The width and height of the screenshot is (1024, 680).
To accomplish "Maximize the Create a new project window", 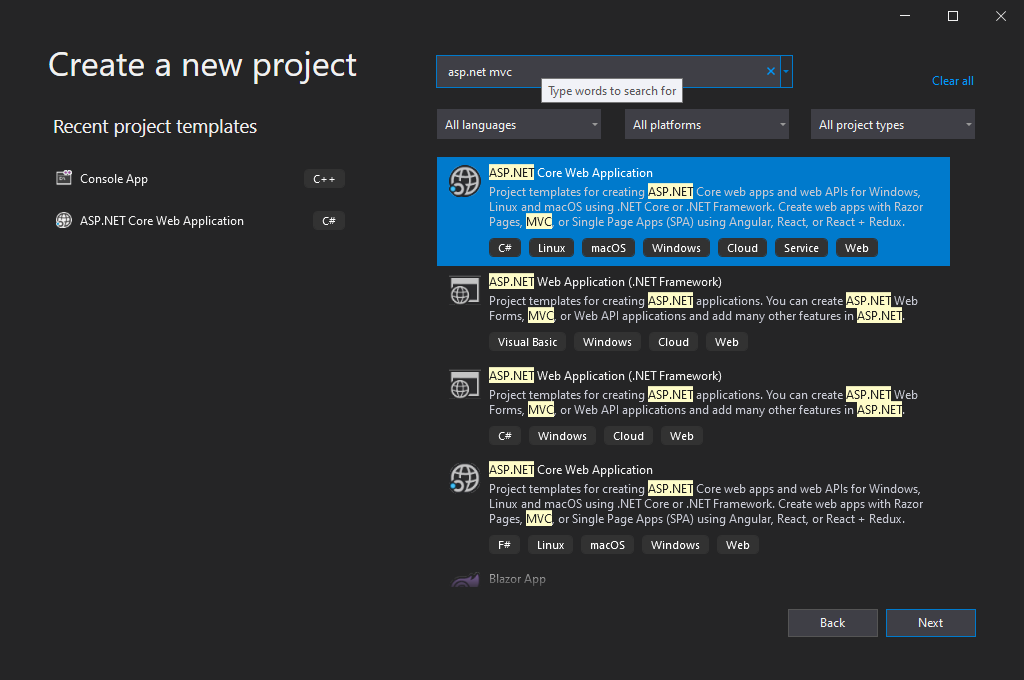I will 953,16.
